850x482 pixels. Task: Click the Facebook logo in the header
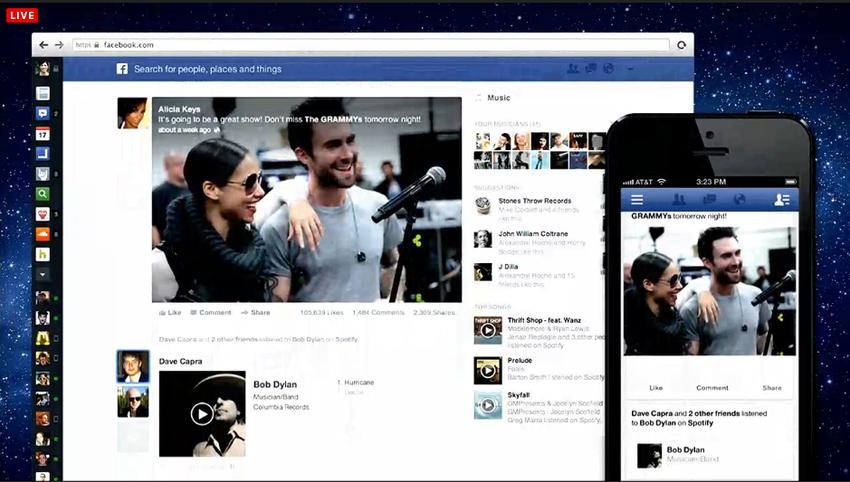122,69
